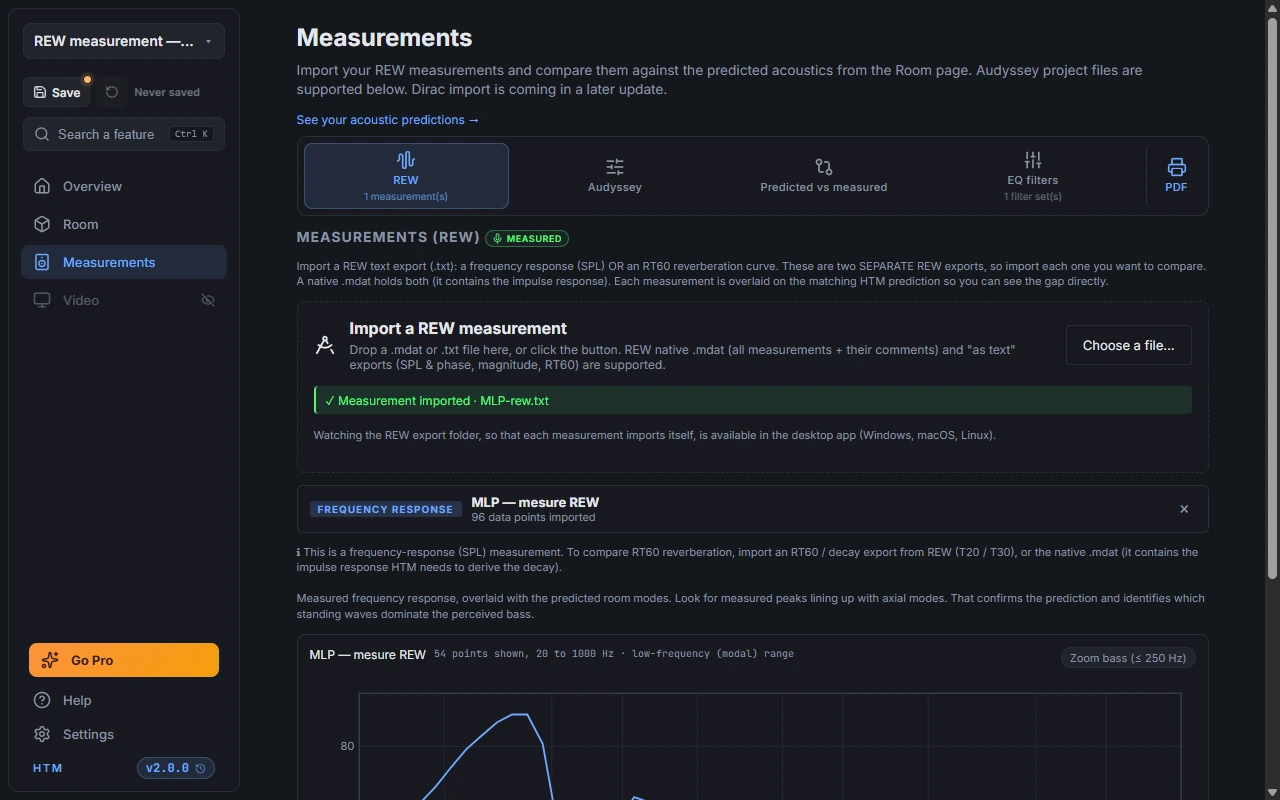The width and height of the screenshot is (1280, 800).
Task: Click the Measurements page heading
Action: 384,37
